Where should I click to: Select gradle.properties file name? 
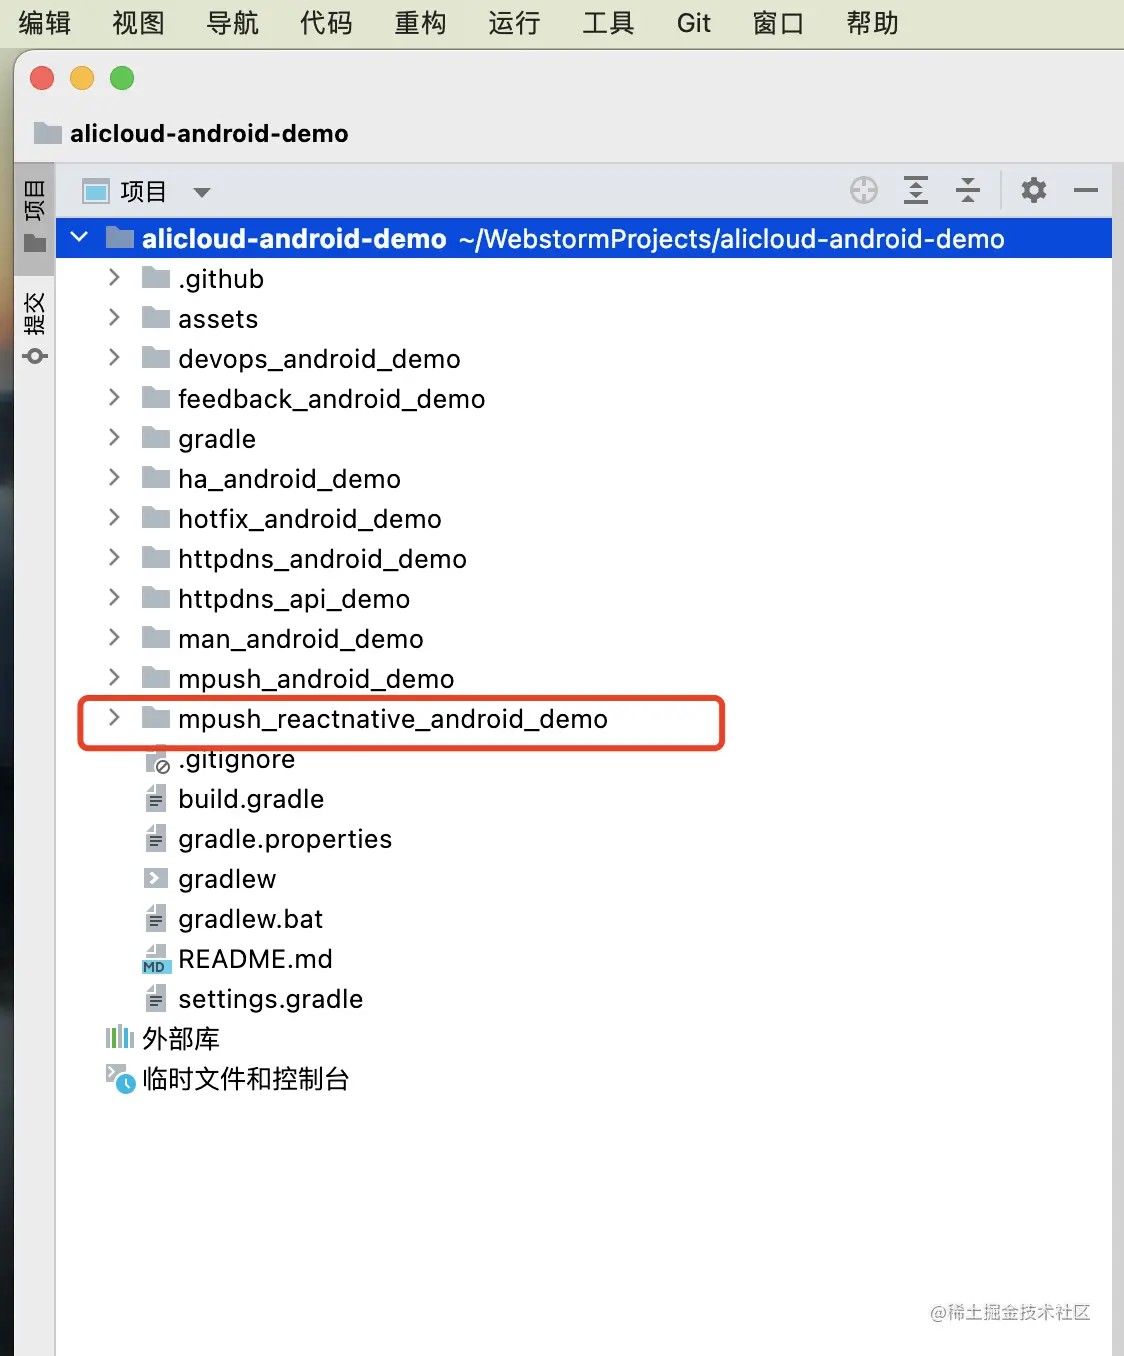pos(285,839)
